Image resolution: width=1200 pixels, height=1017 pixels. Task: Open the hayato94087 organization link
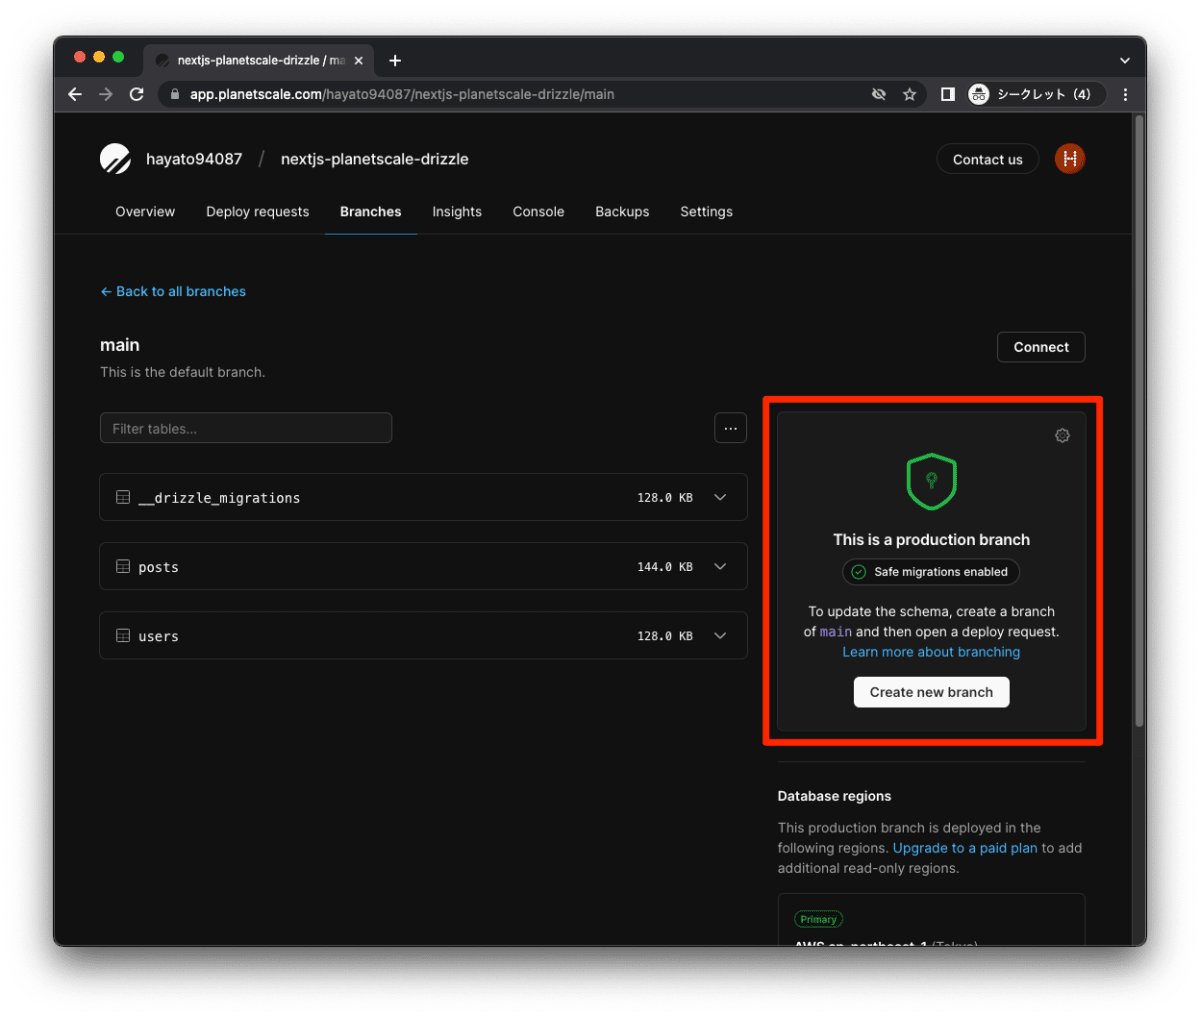pos(194,159)
